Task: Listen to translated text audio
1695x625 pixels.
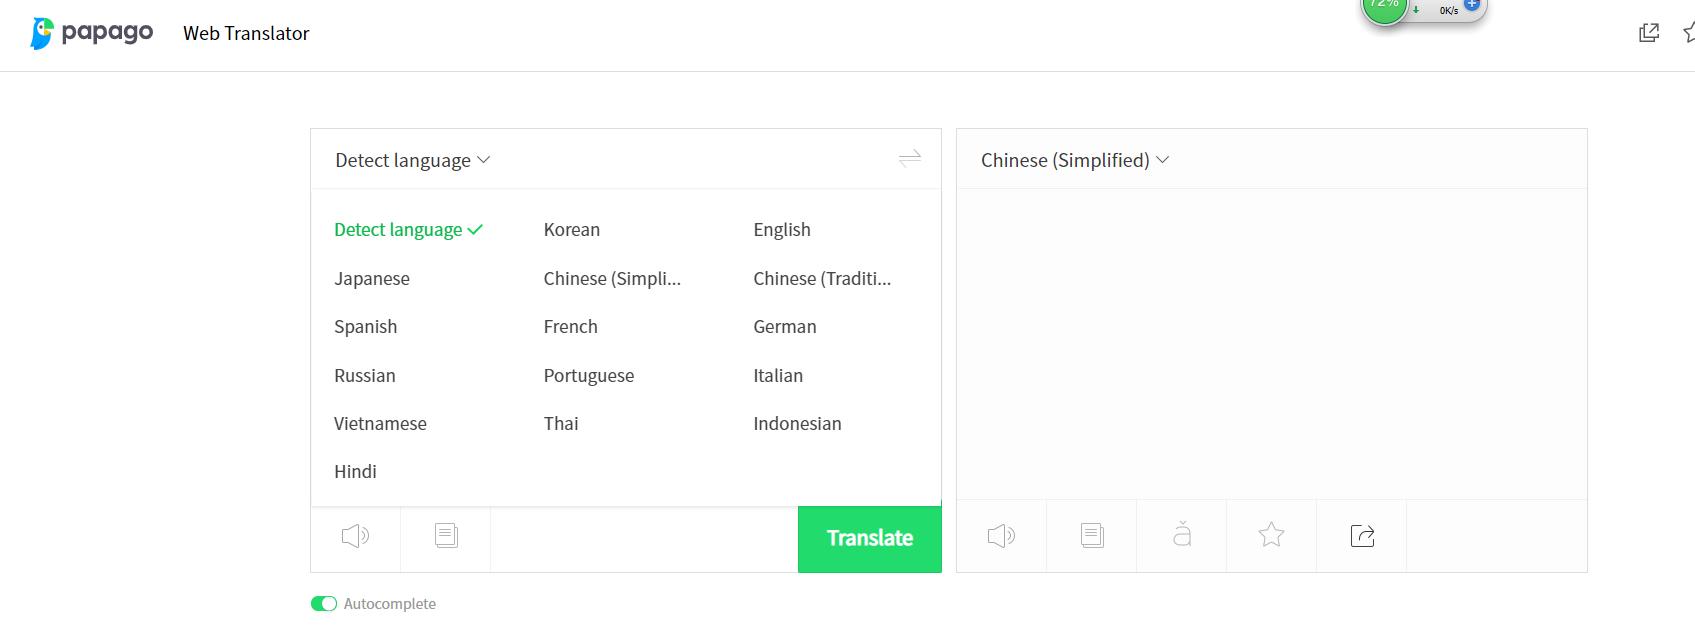Action: (x=1001, y=536)
